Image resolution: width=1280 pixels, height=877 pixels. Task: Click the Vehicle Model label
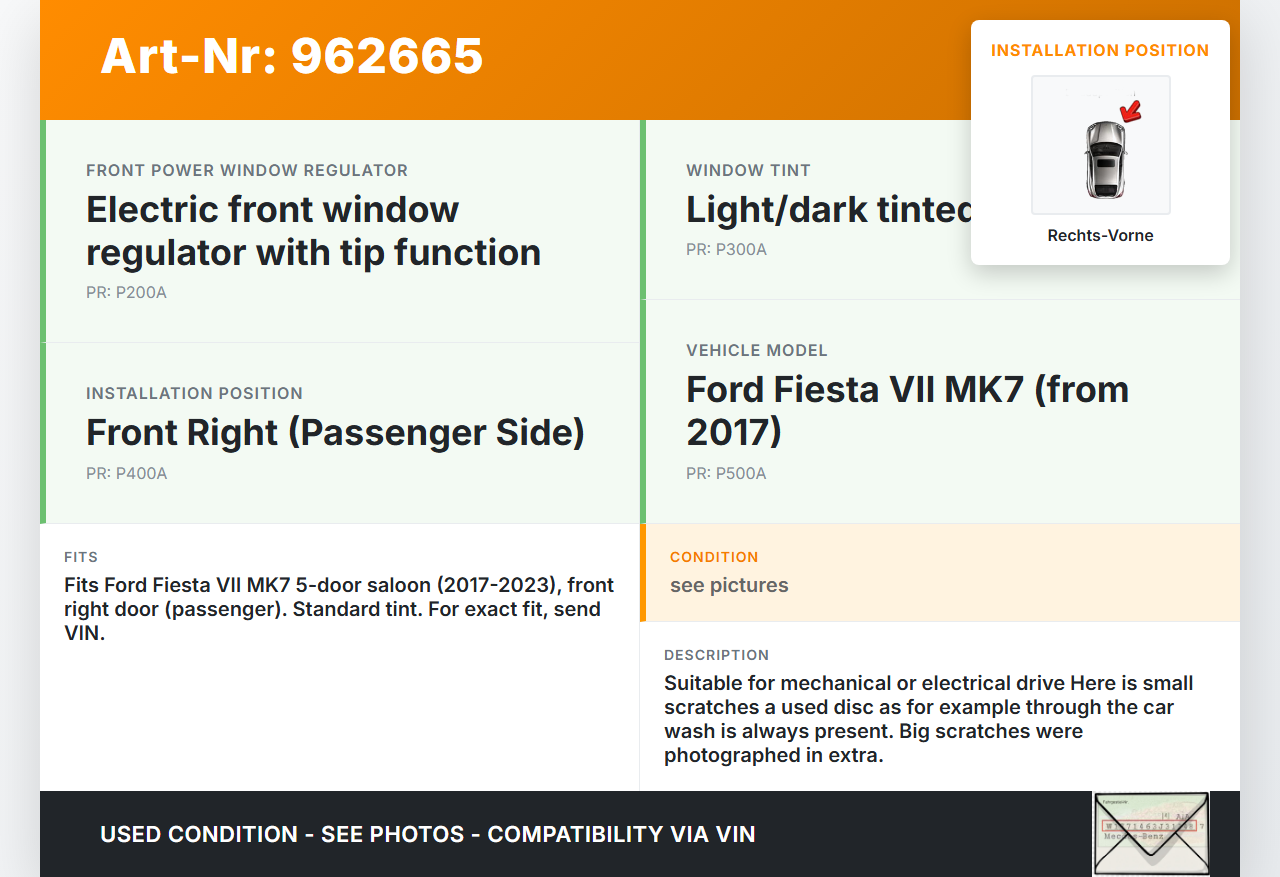(756, 350)
